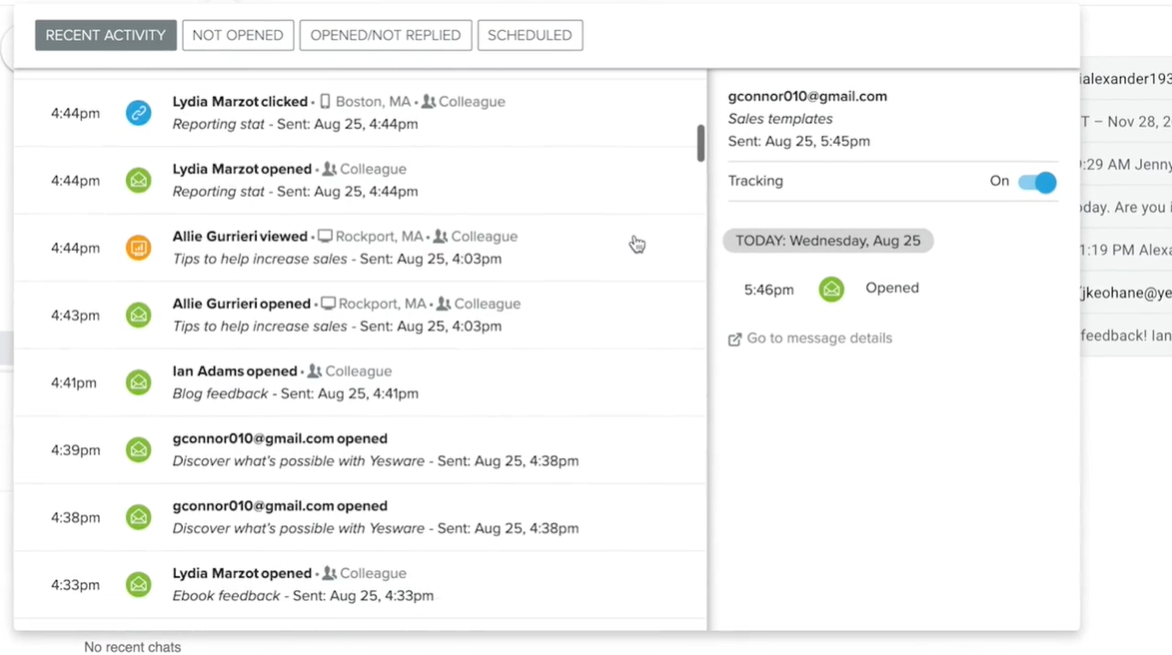Click the desktop icon in Allie Gurrieri viewed row
1172x655 pixels.
tap(325, 236)
